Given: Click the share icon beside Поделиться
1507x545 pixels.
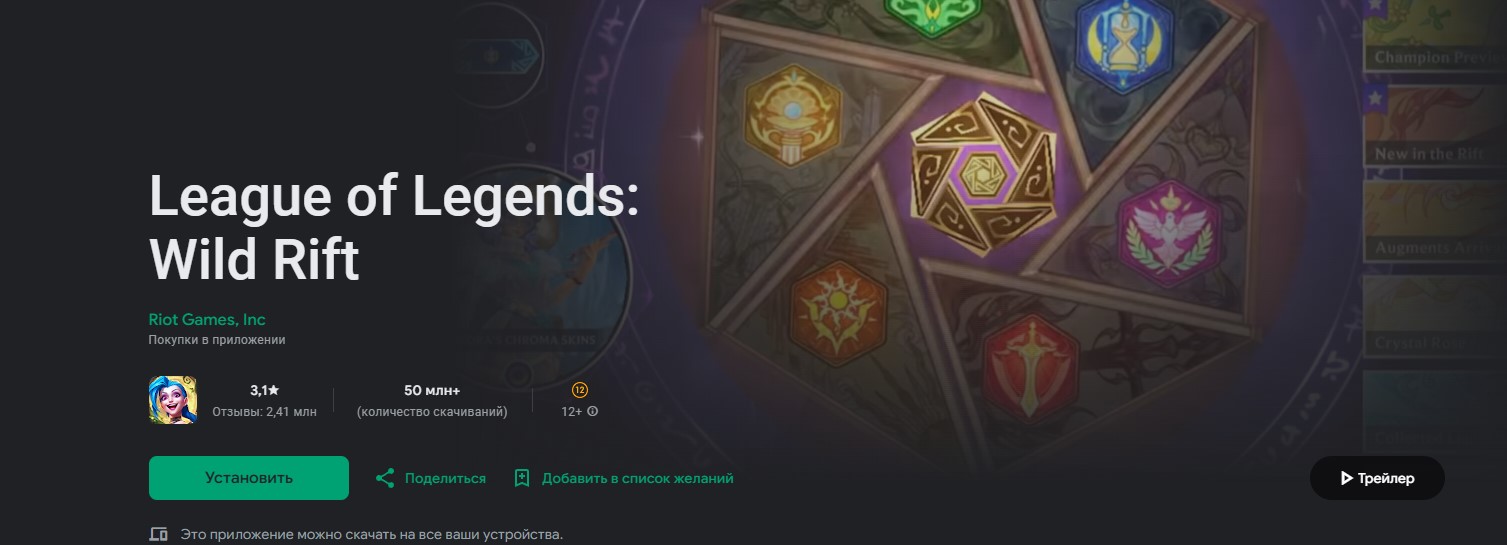Looking at the screenshot, I should click(x=384, y=478).
